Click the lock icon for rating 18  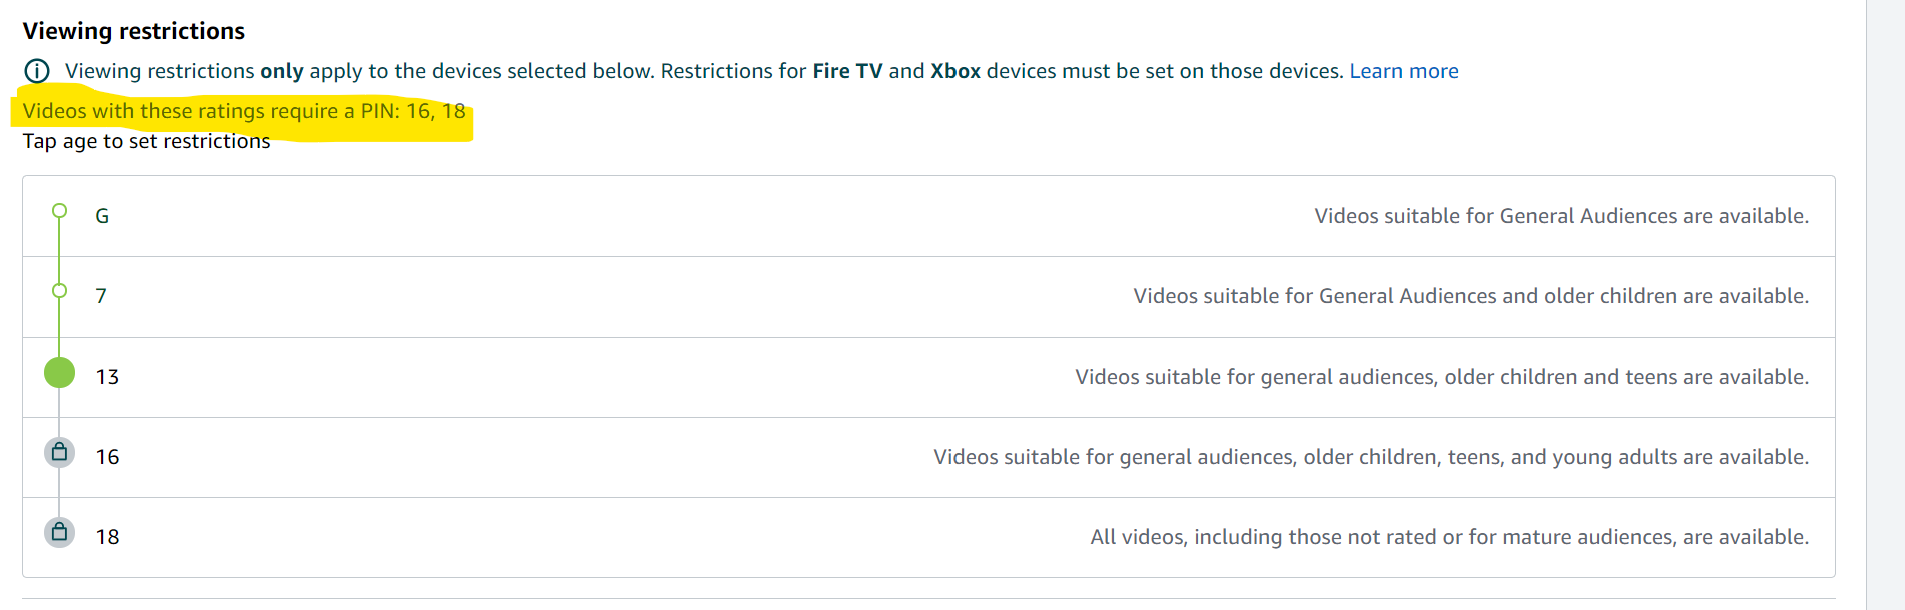60,532
